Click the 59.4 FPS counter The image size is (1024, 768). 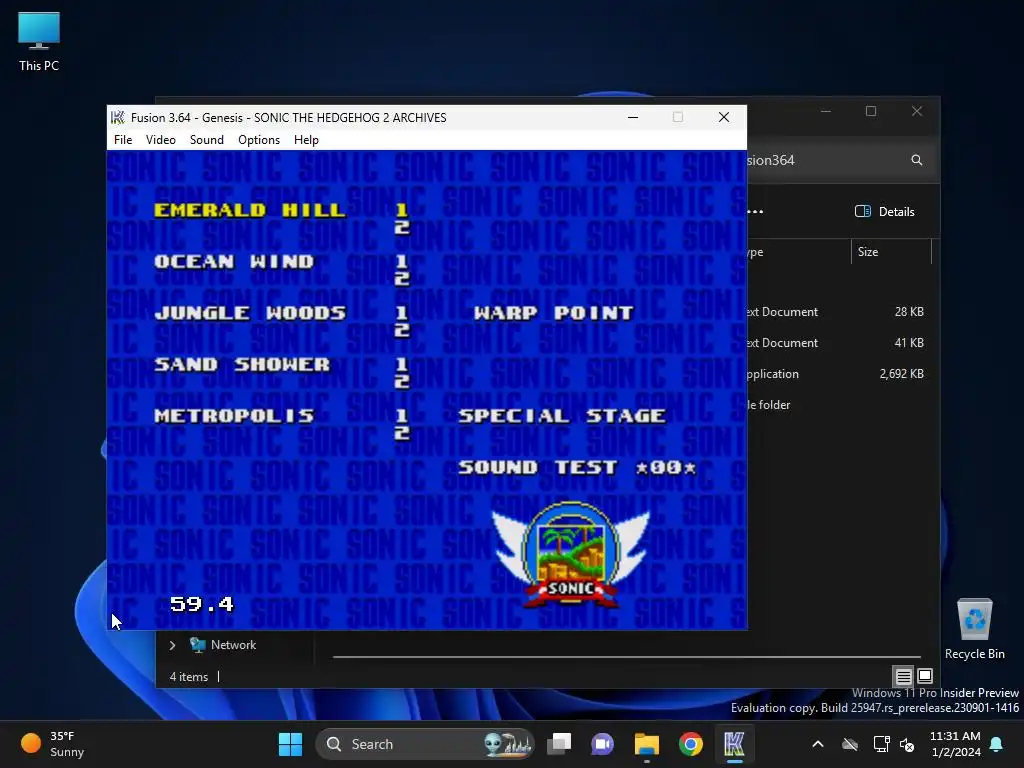(x=201, y=604)
